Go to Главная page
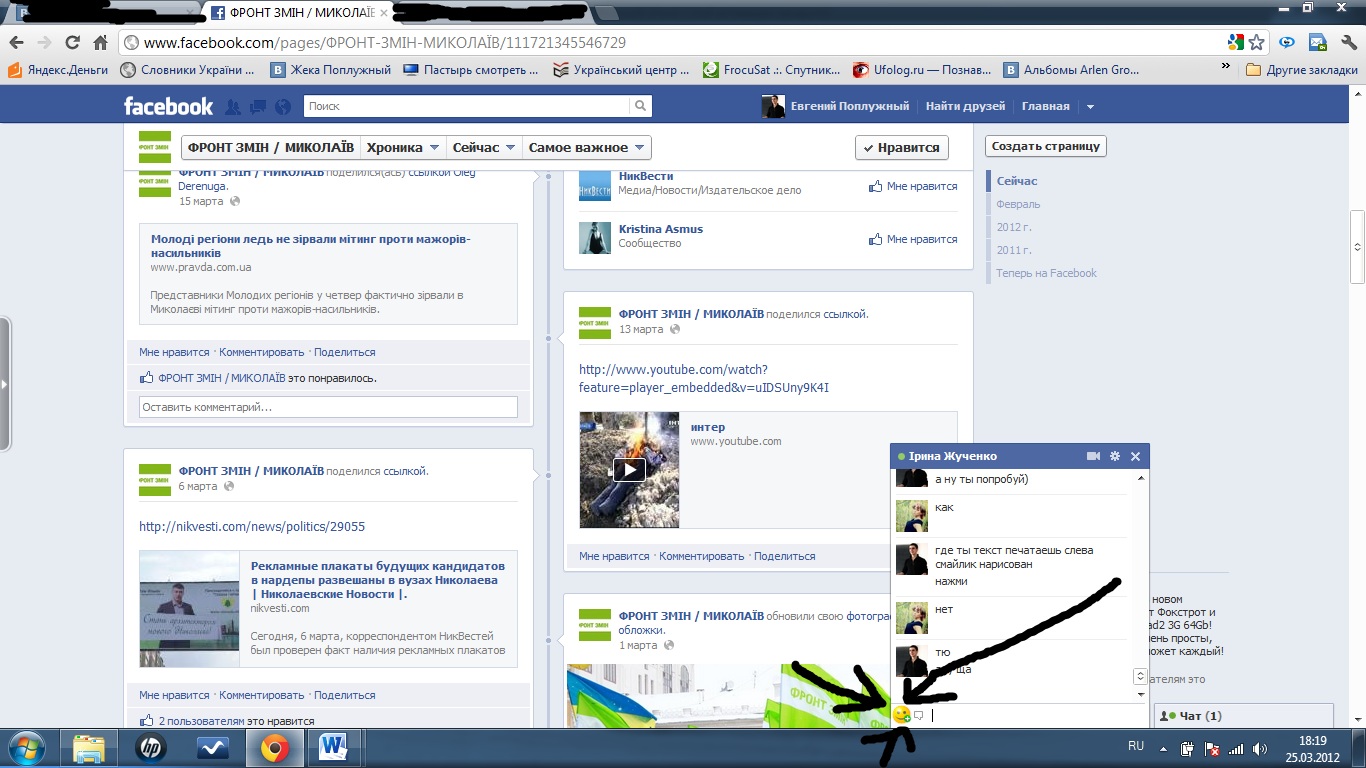The image size is (1366, 768). tap(1045, 106)
